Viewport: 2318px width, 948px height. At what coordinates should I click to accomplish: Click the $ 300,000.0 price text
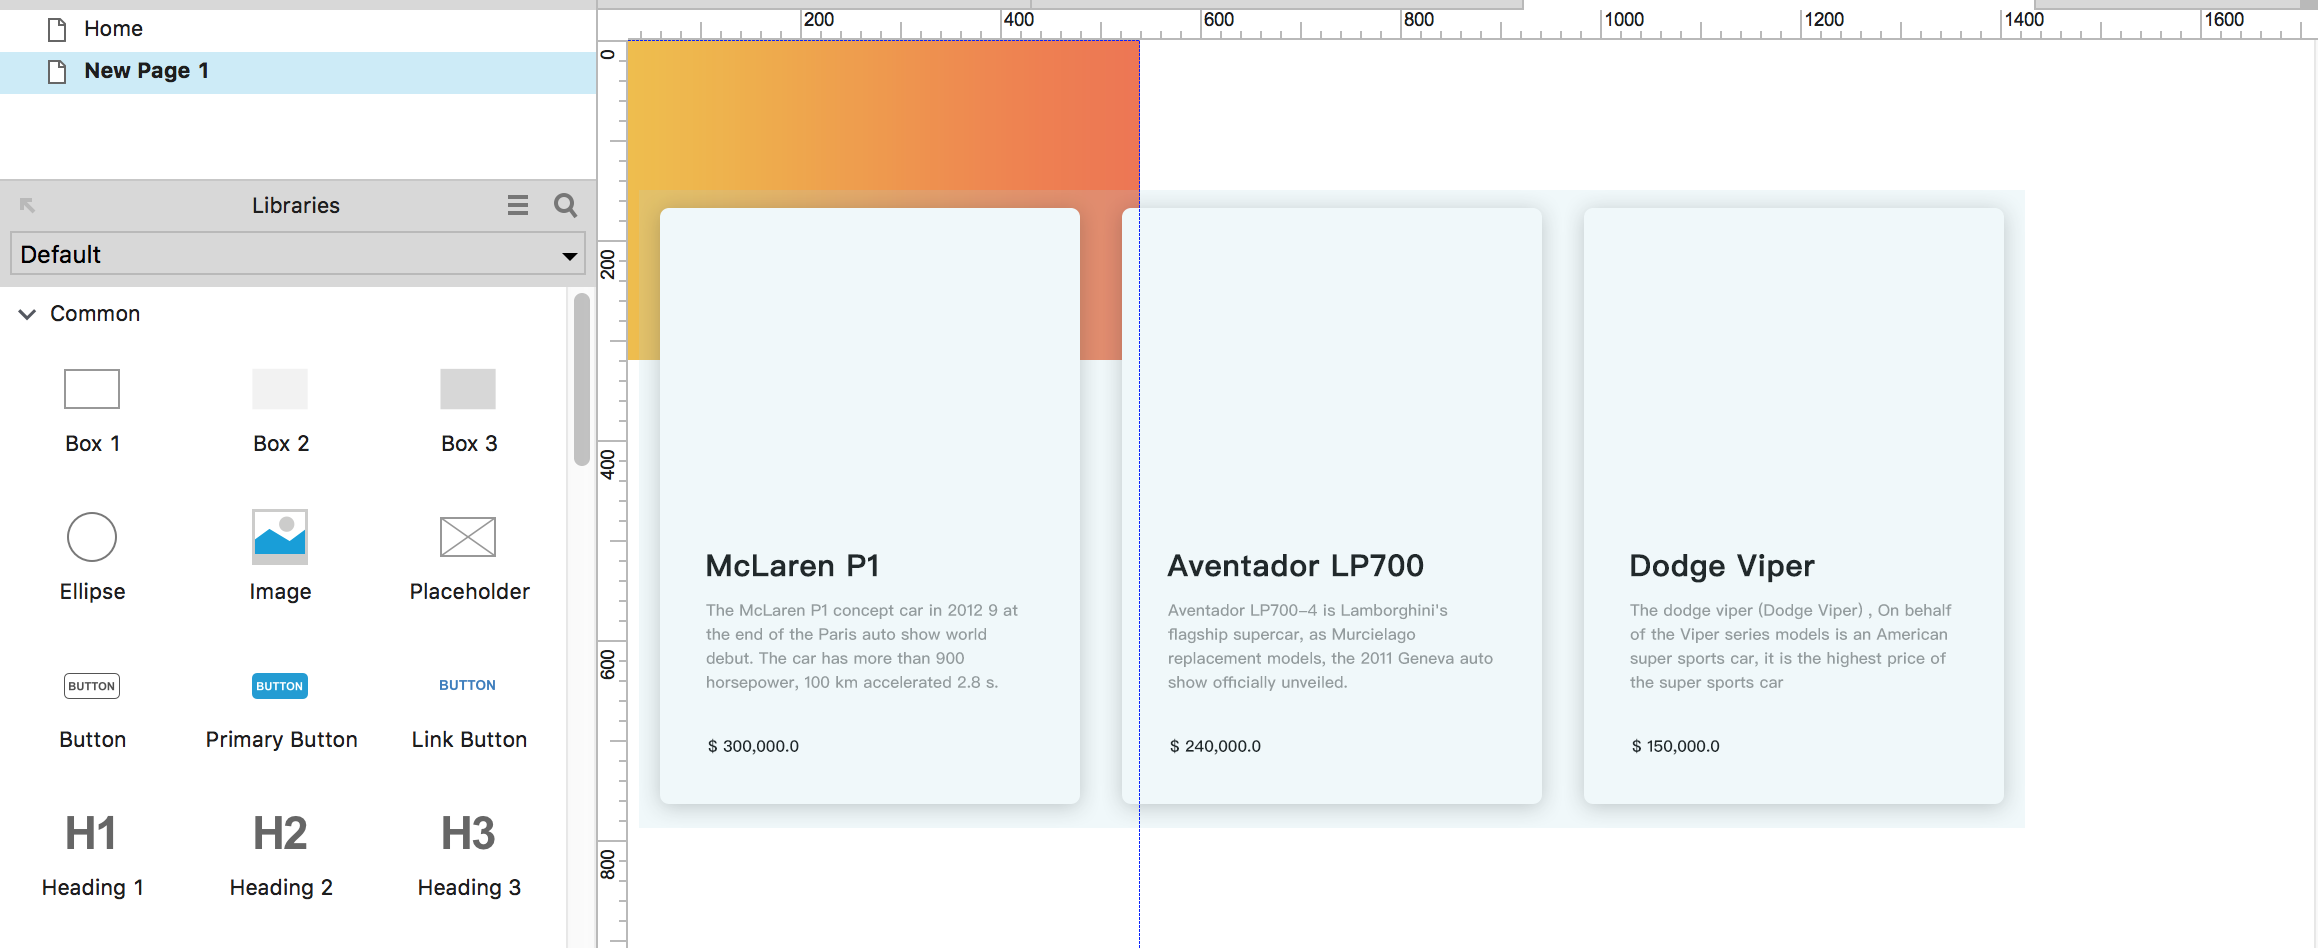(753, 746)
